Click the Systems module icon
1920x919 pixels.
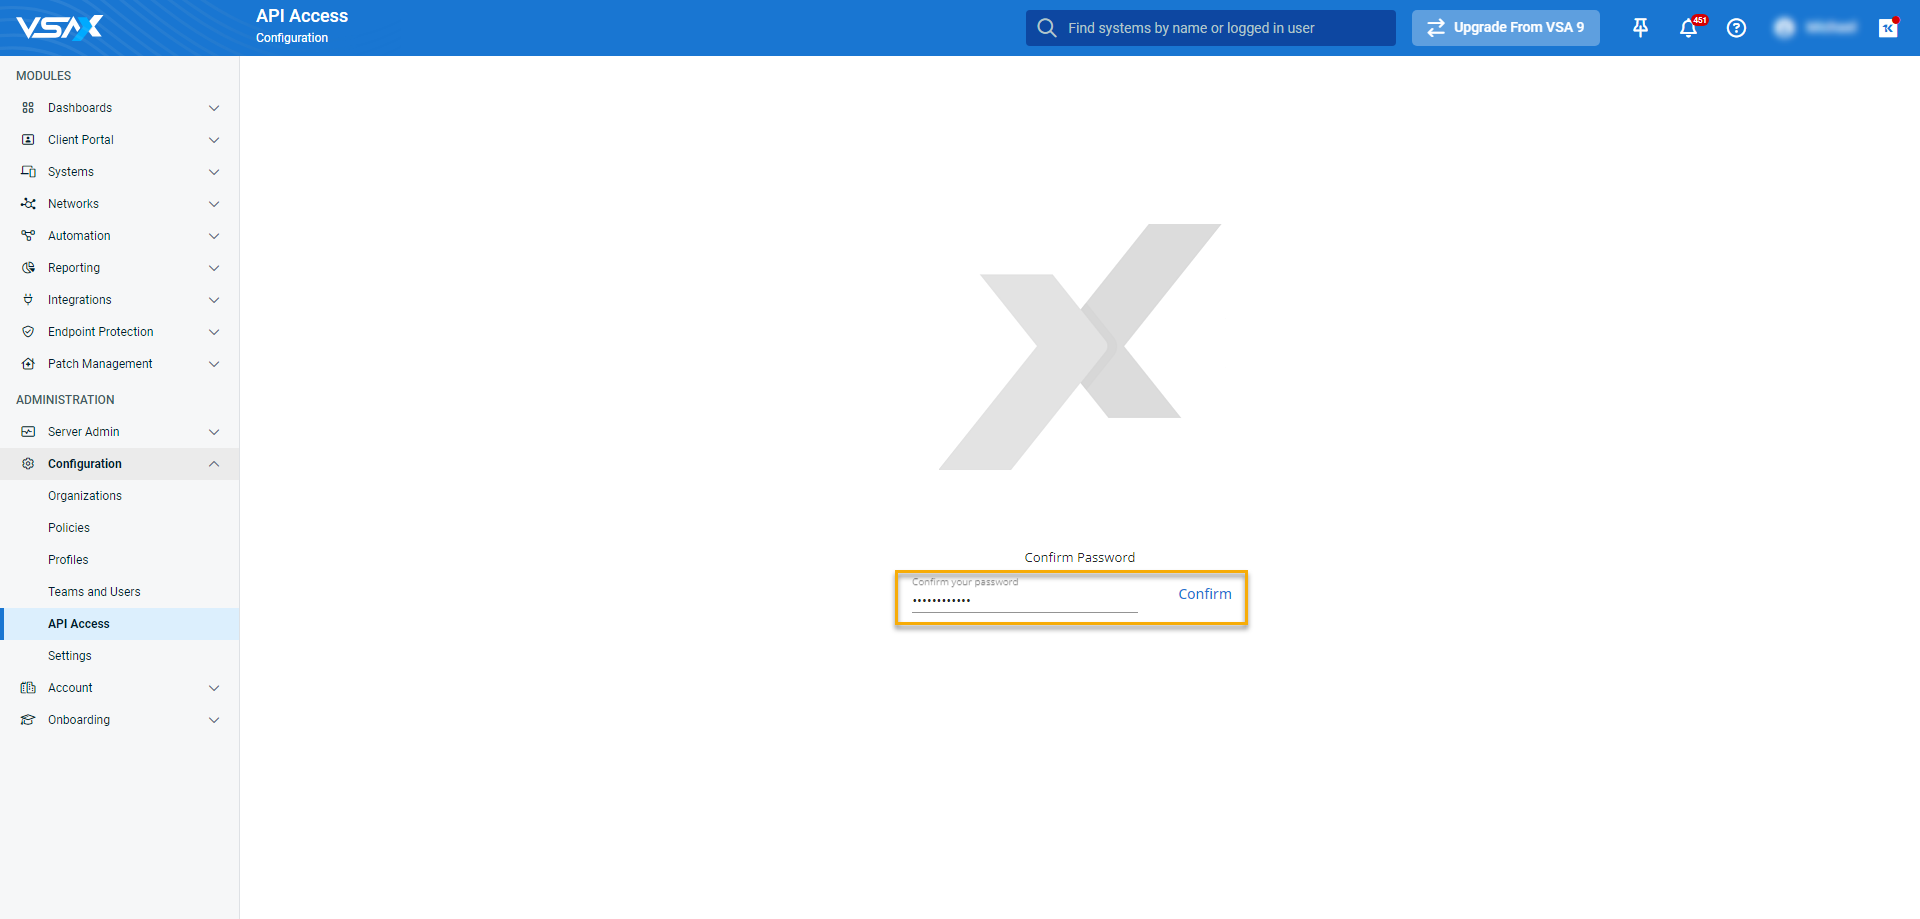point(28,172)
